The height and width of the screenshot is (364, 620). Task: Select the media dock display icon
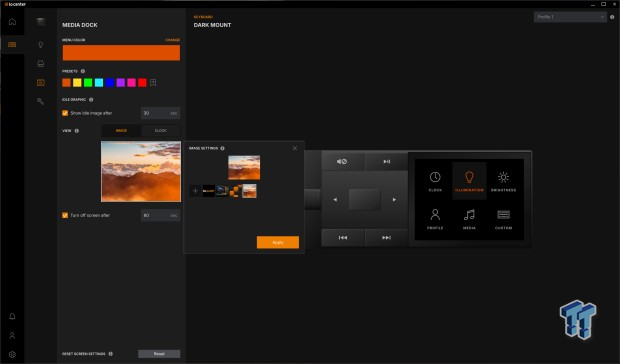click(40, 83)
